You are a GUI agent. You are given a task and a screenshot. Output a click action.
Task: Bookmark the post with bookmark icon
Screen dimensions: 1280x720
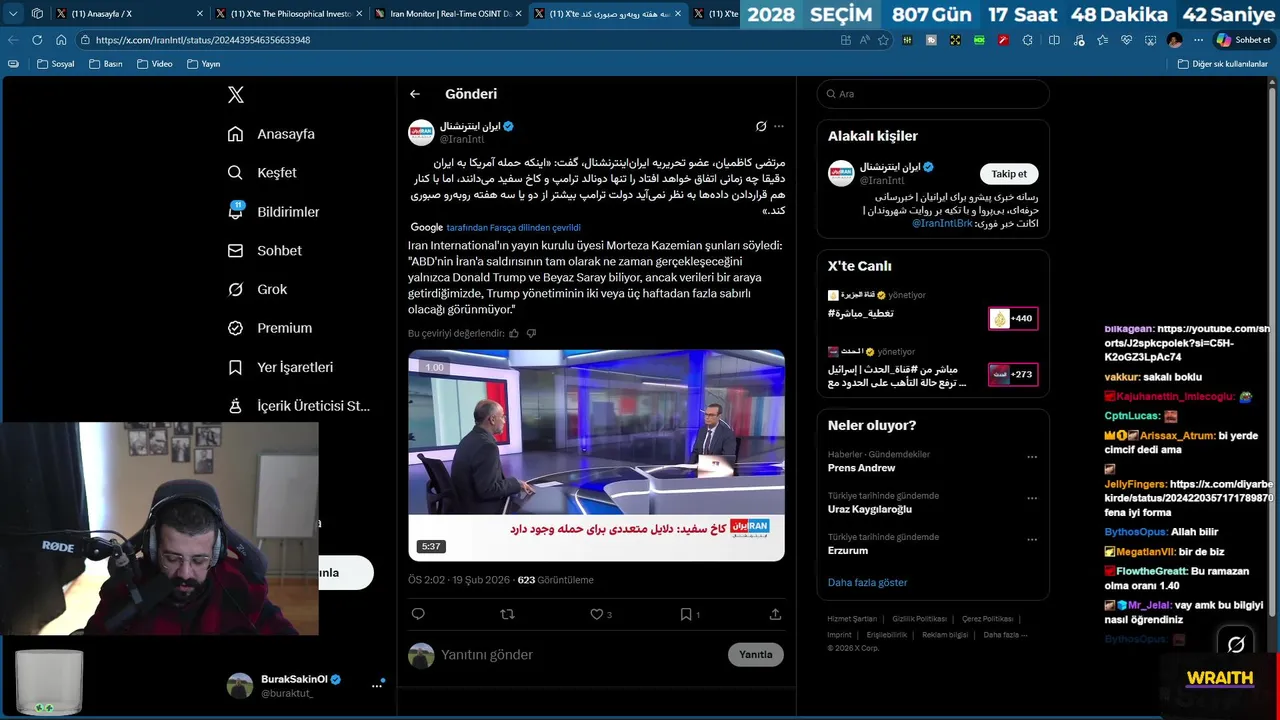(x=686, y=614)
